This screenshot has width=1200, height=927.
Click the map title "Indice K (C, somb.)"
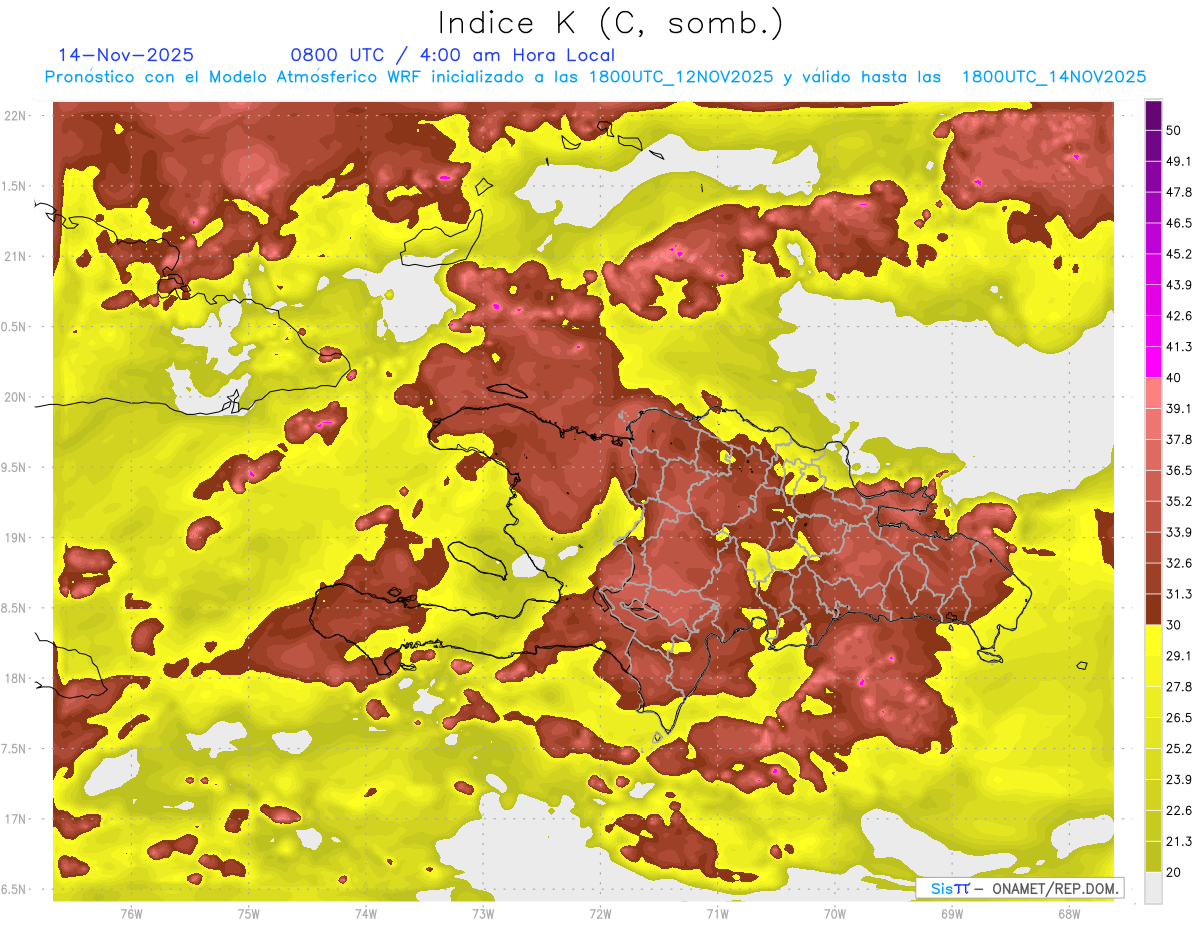(611, 23)
